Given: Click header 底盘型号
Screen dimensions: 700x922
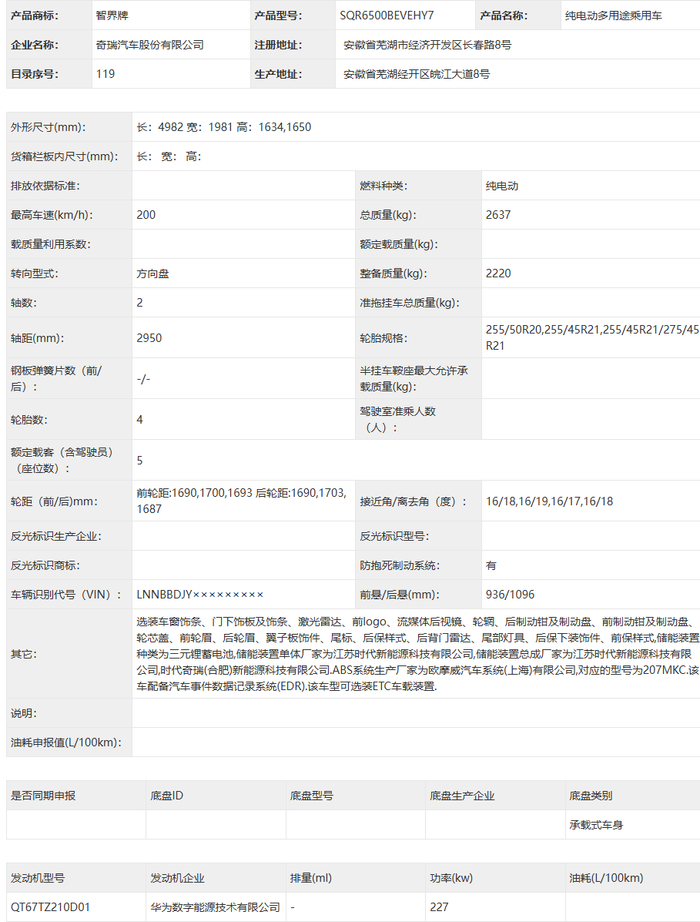Looking at the screenshot, I should (311, 796).
